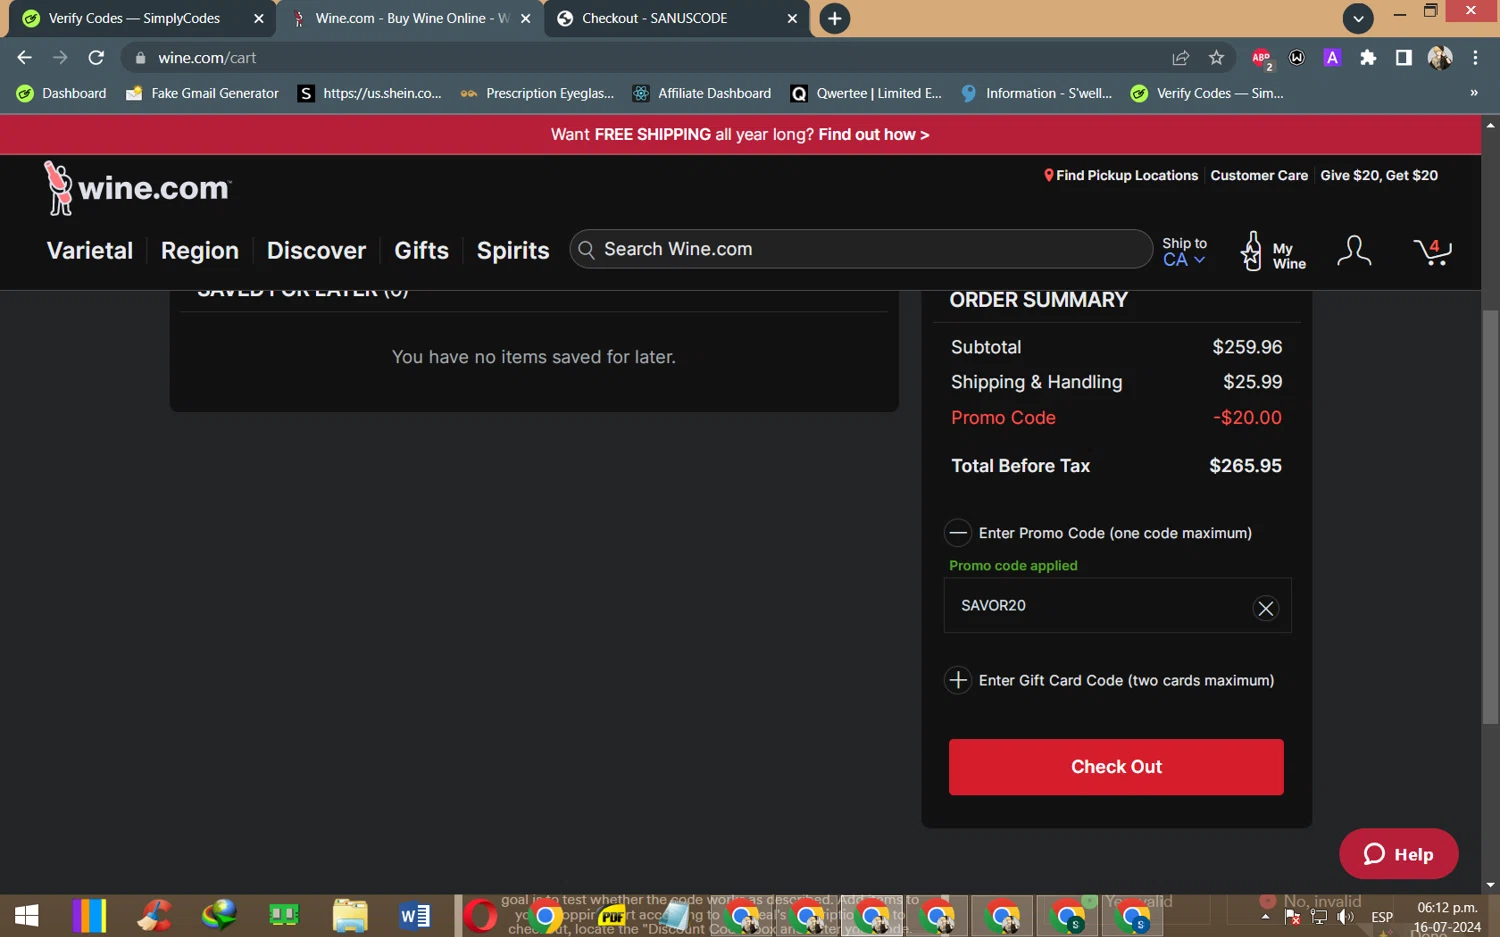The height and width of the screenshot is (937, 1500).
Task: Show hidden system tray icons
Action: [x=1265, y=916]
